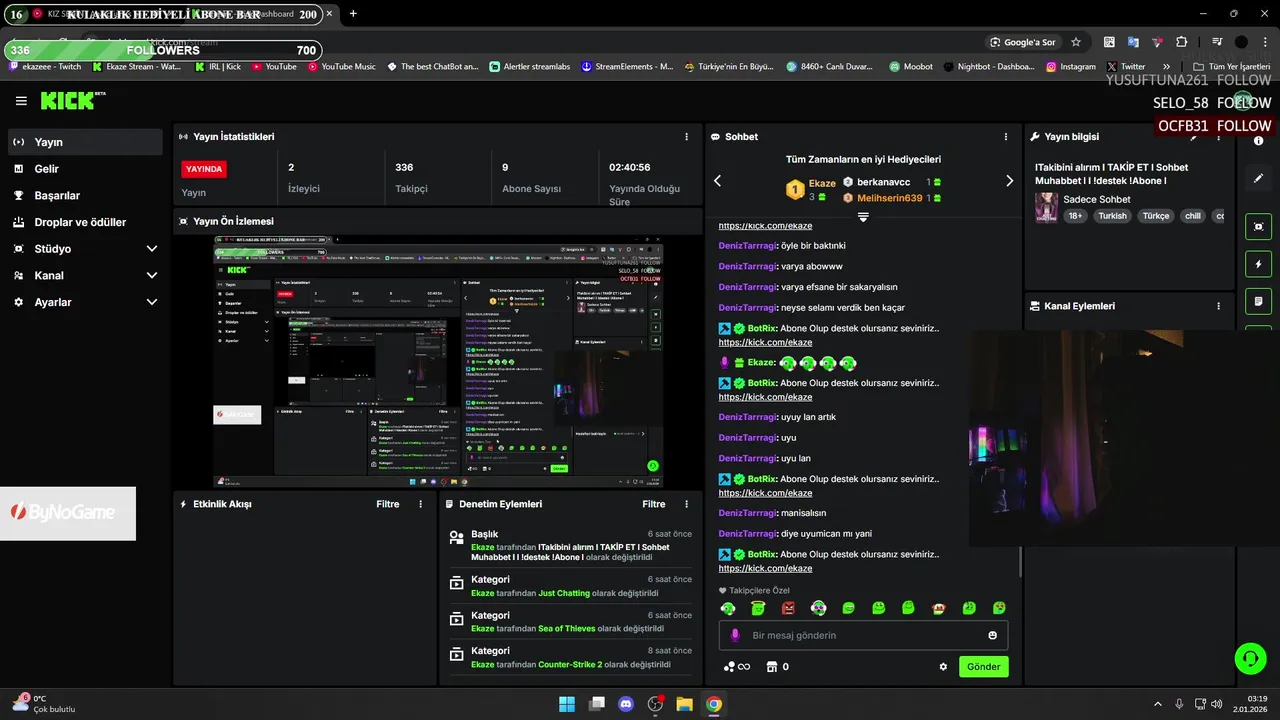Open Droplar ve ödüller in sidebar
The height and width of the screenshot is (720, 1280).
tap(85, 222)
